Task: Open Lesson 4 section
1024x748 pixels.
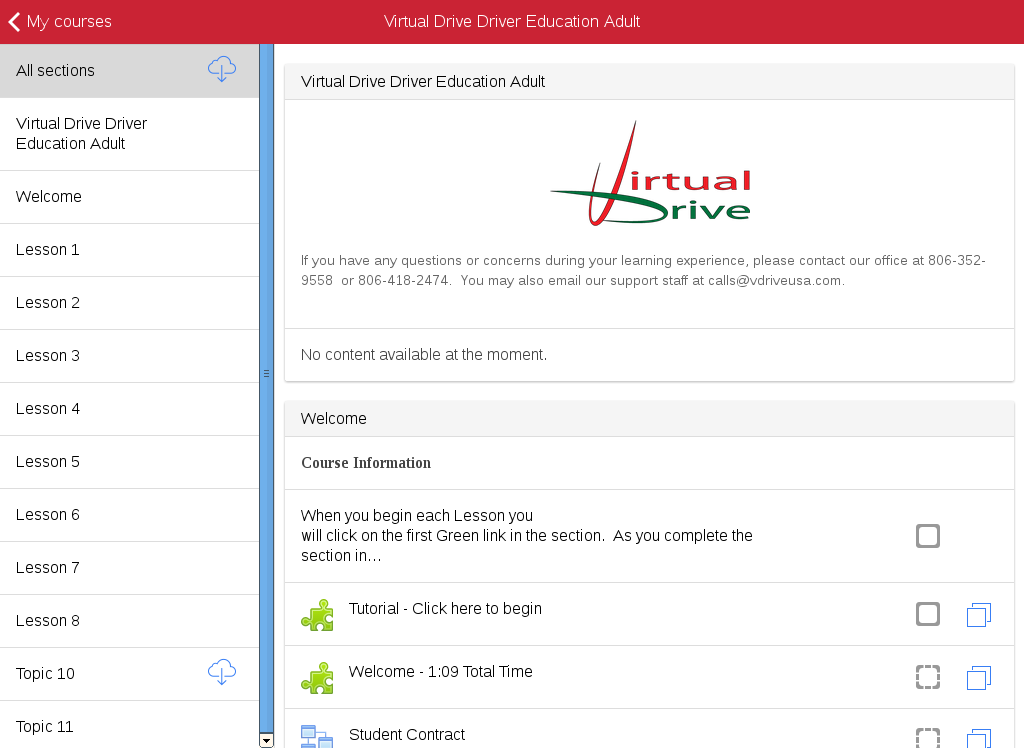Action: (129, 408)
